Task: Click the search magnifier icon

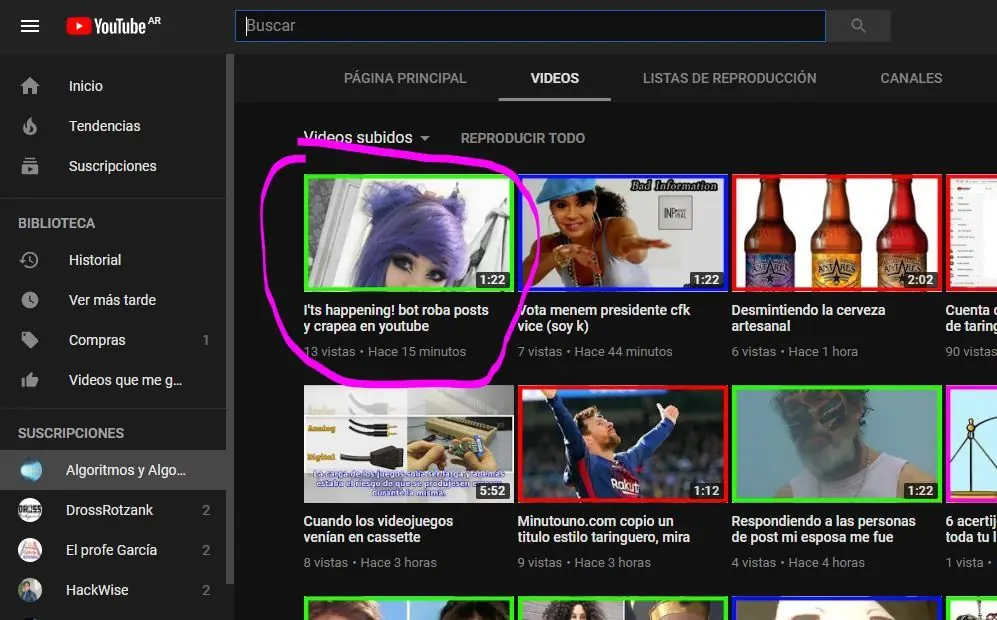Action: point(857,26)
